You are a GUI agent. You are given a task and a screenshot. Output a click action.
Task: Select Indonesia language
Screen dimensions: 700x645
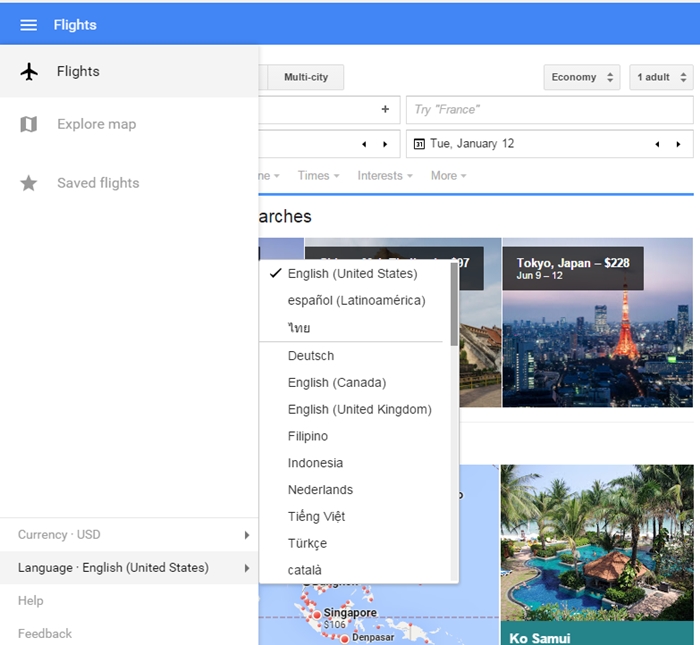coord(355,463)
